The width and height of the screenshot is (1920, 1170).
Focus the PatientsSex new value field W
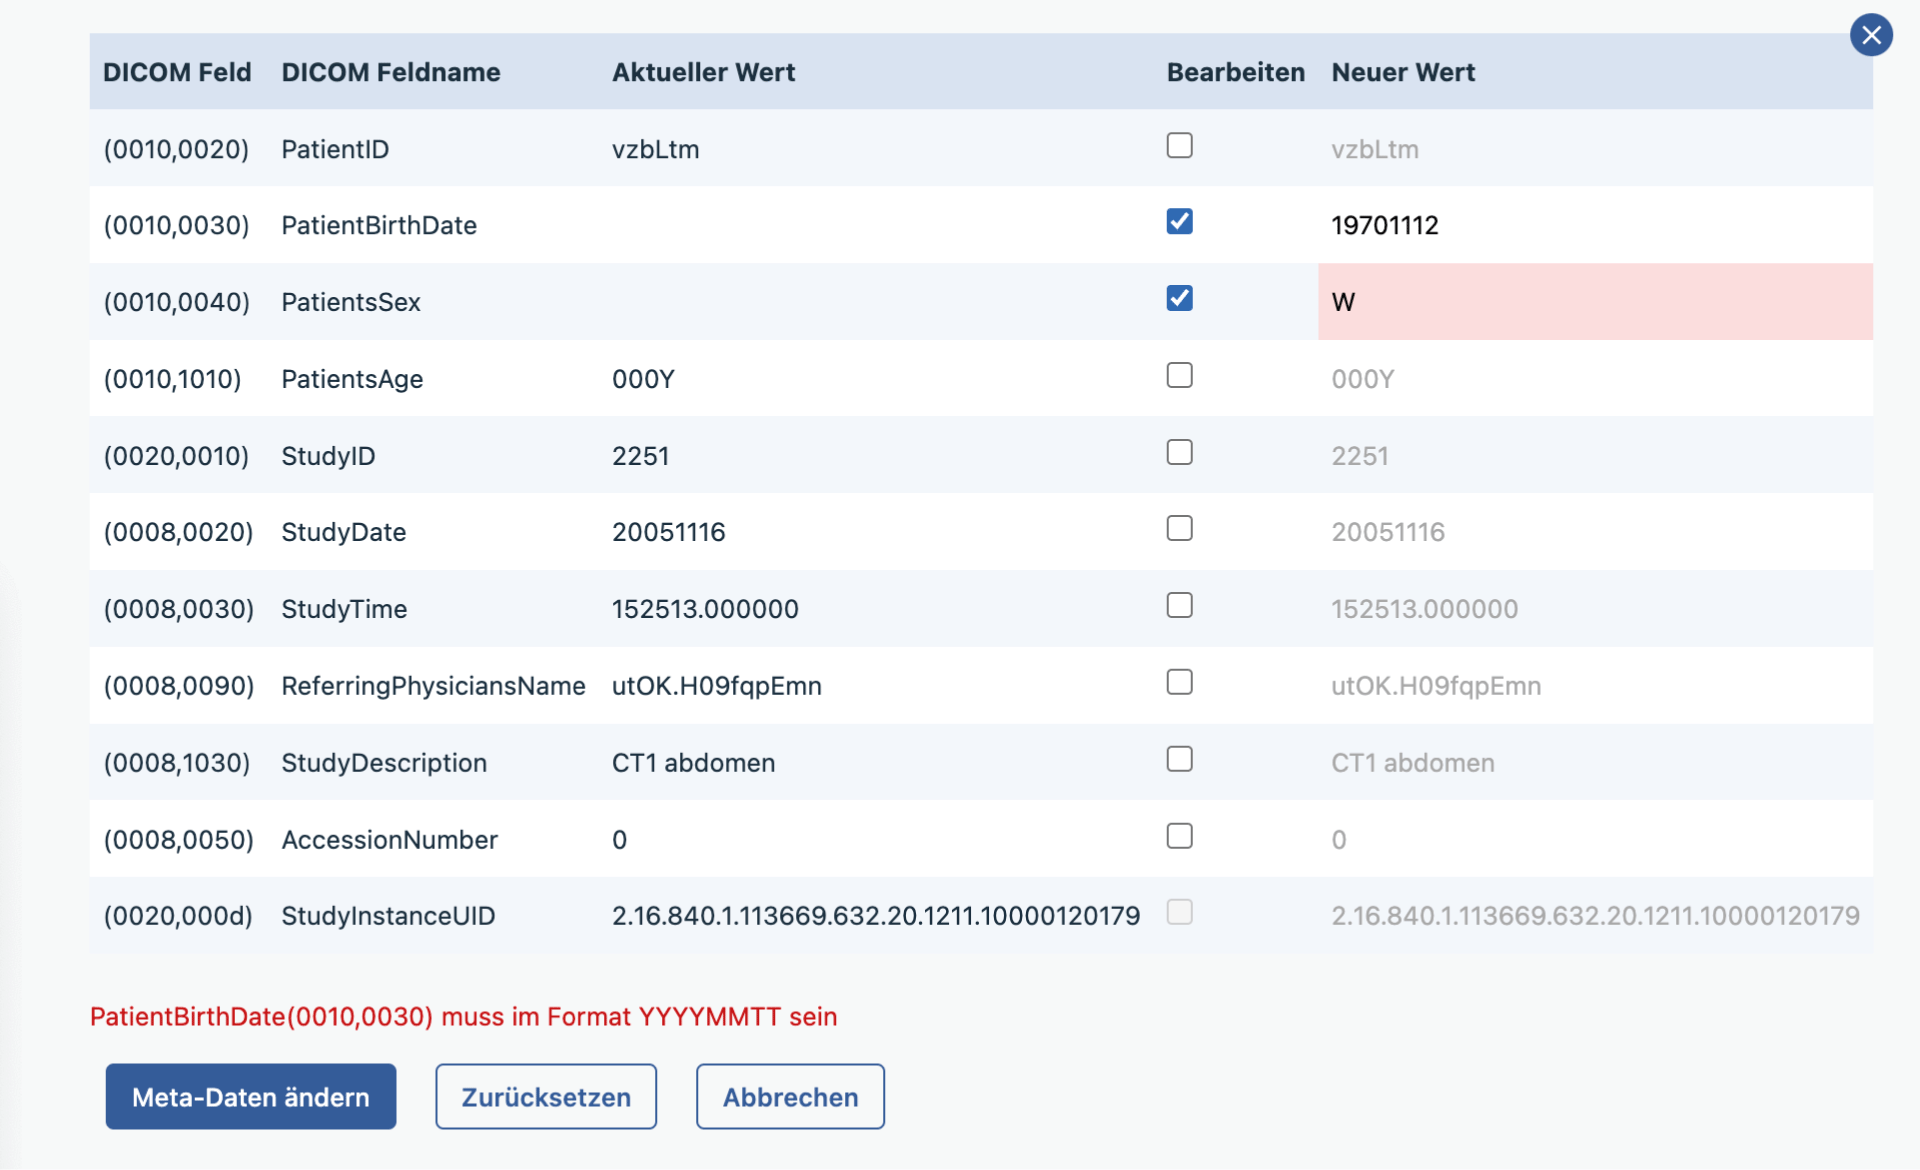1596,302
